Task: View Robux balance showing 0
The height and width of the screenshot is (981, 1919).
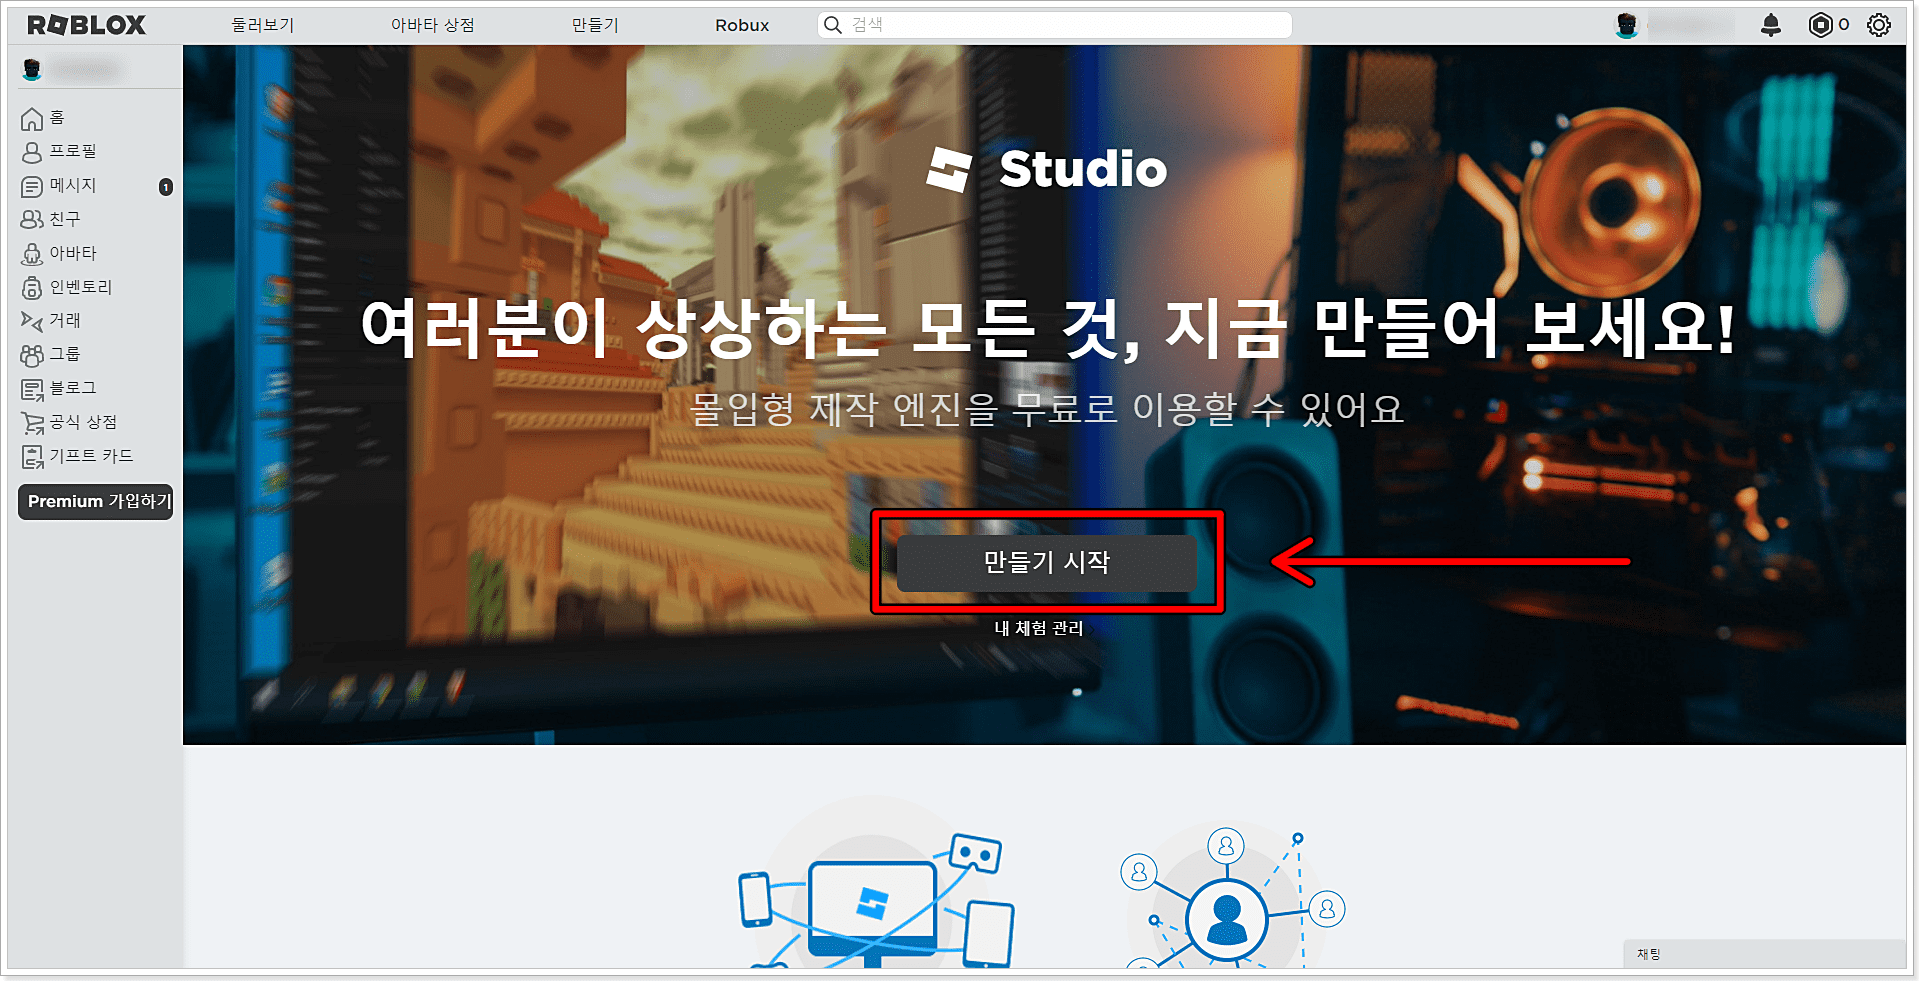Action: point(1828,25)
